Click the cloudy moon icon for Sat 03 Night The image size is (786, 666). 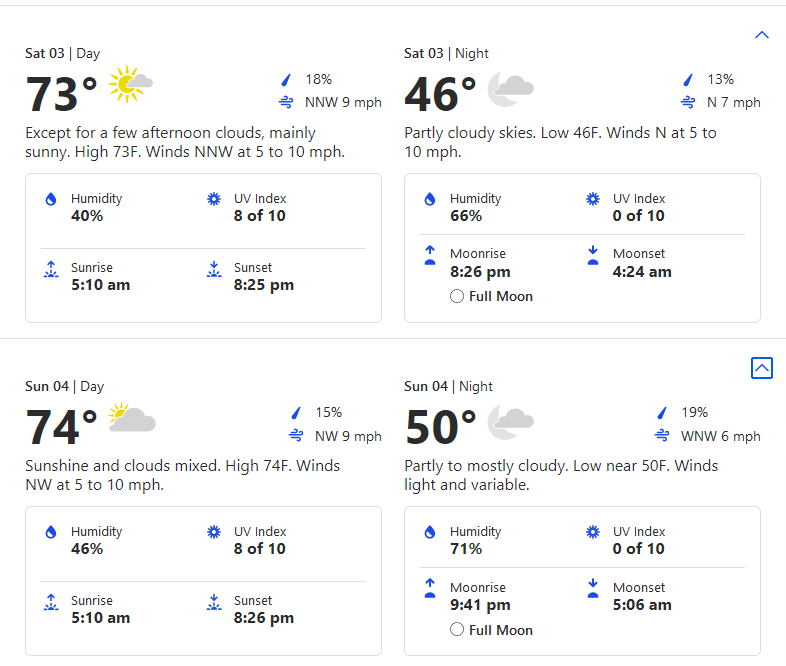pyautogui.click(x=510, y=89)
